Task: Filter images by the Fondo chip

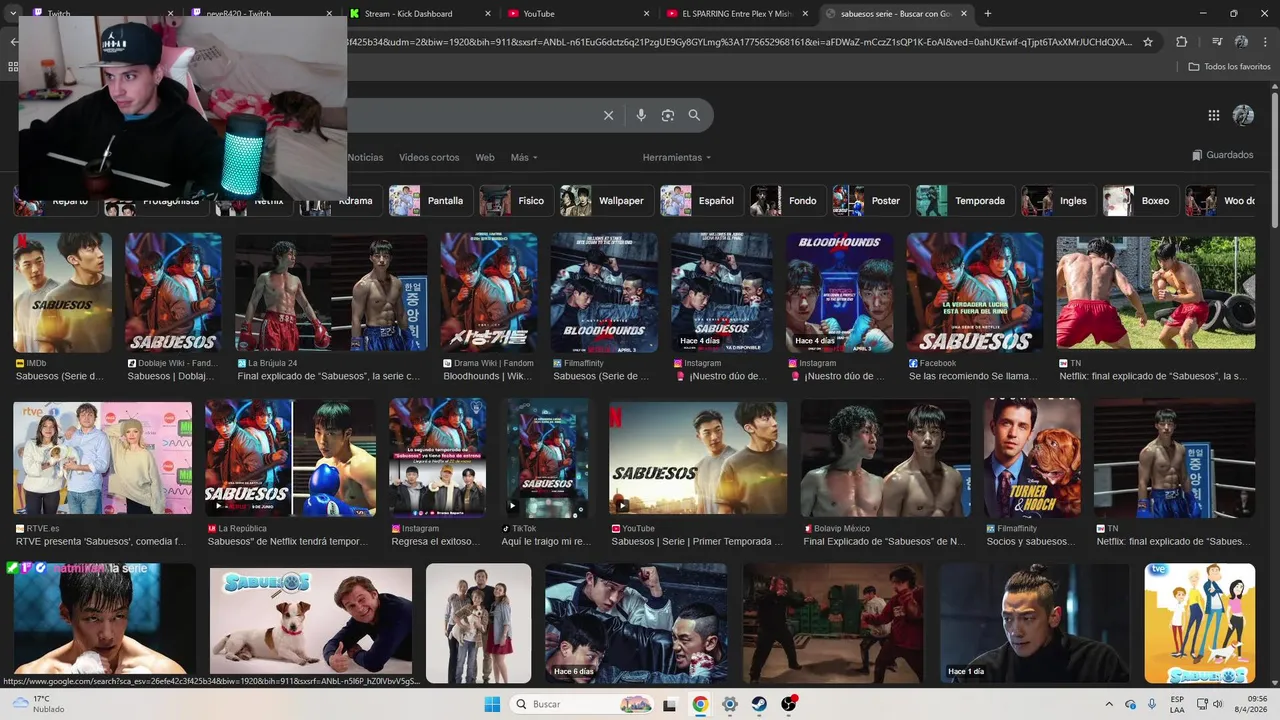Action: [x=788, y=200]
